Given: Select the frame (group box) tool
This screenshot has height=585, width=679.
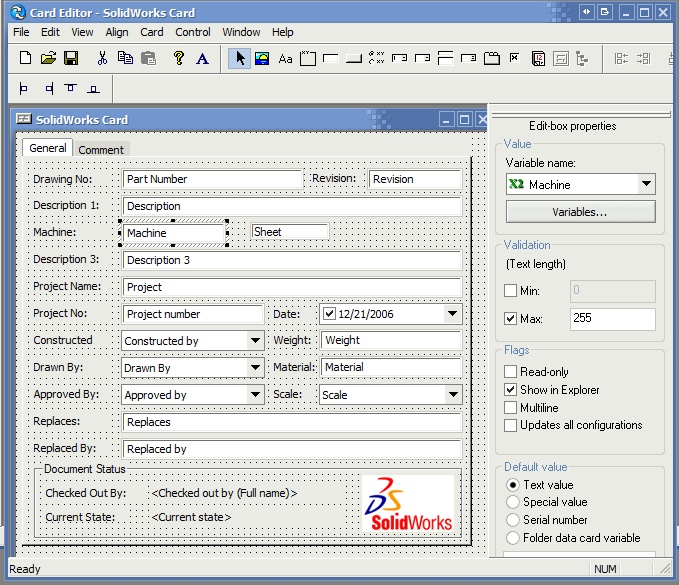Looking at the screenshot, I should (x=308, y=58).
